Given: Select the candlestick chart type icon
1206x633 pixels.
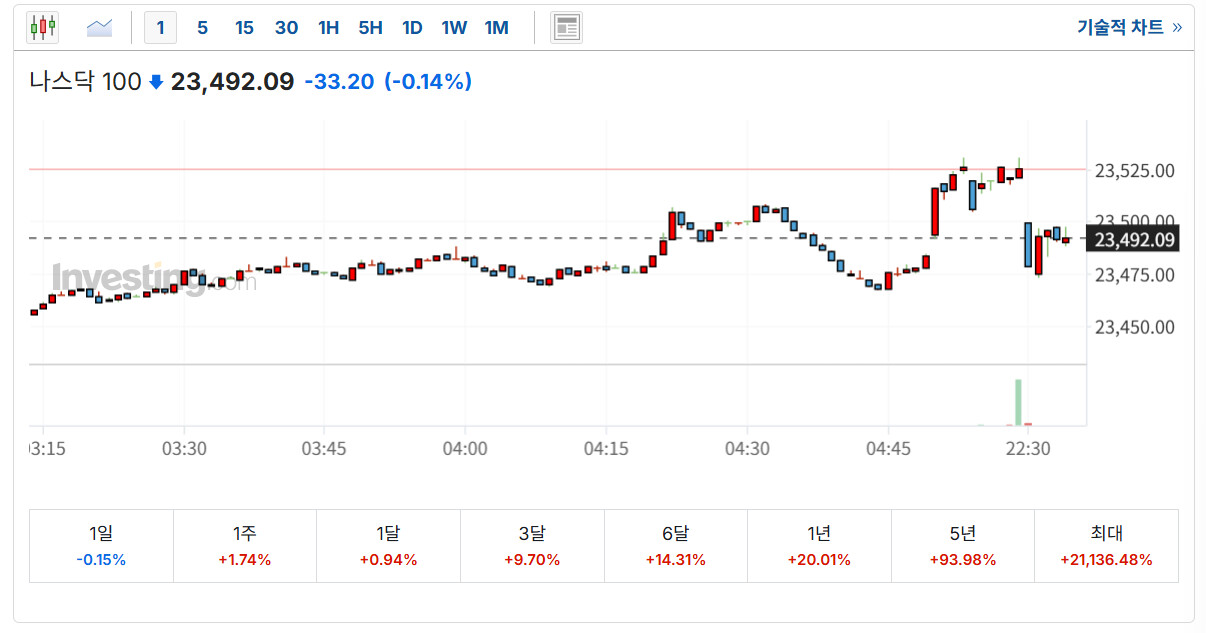Looking at the screenshot, I should coord(43,28).
